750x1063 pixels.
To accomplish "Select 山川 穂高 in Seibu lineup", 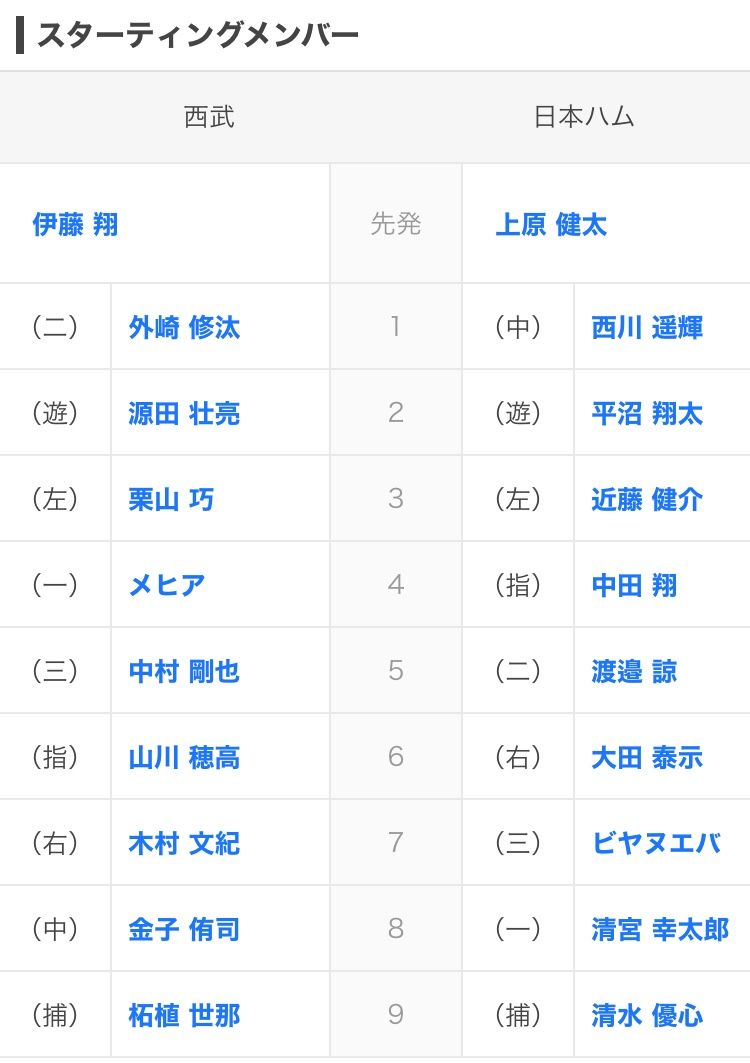I will click(x=184, y=758).
